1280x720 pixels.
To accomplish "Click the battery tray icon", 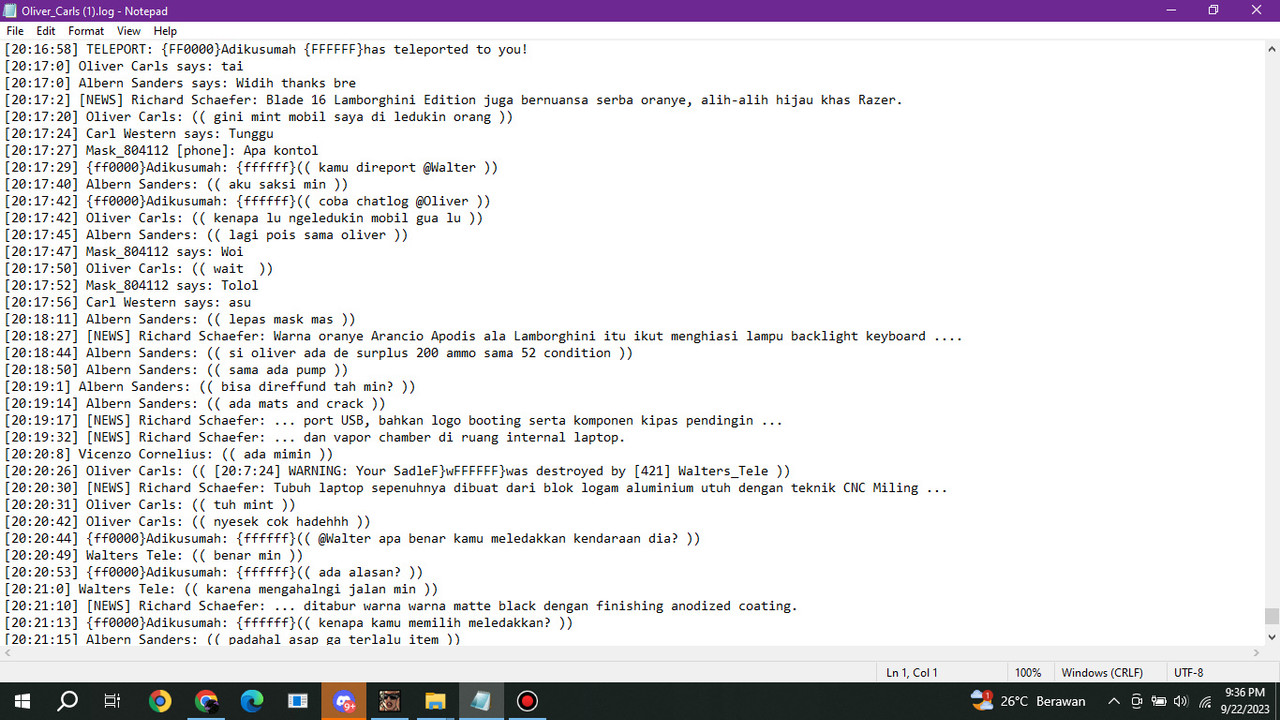I will pos(1159,701).
